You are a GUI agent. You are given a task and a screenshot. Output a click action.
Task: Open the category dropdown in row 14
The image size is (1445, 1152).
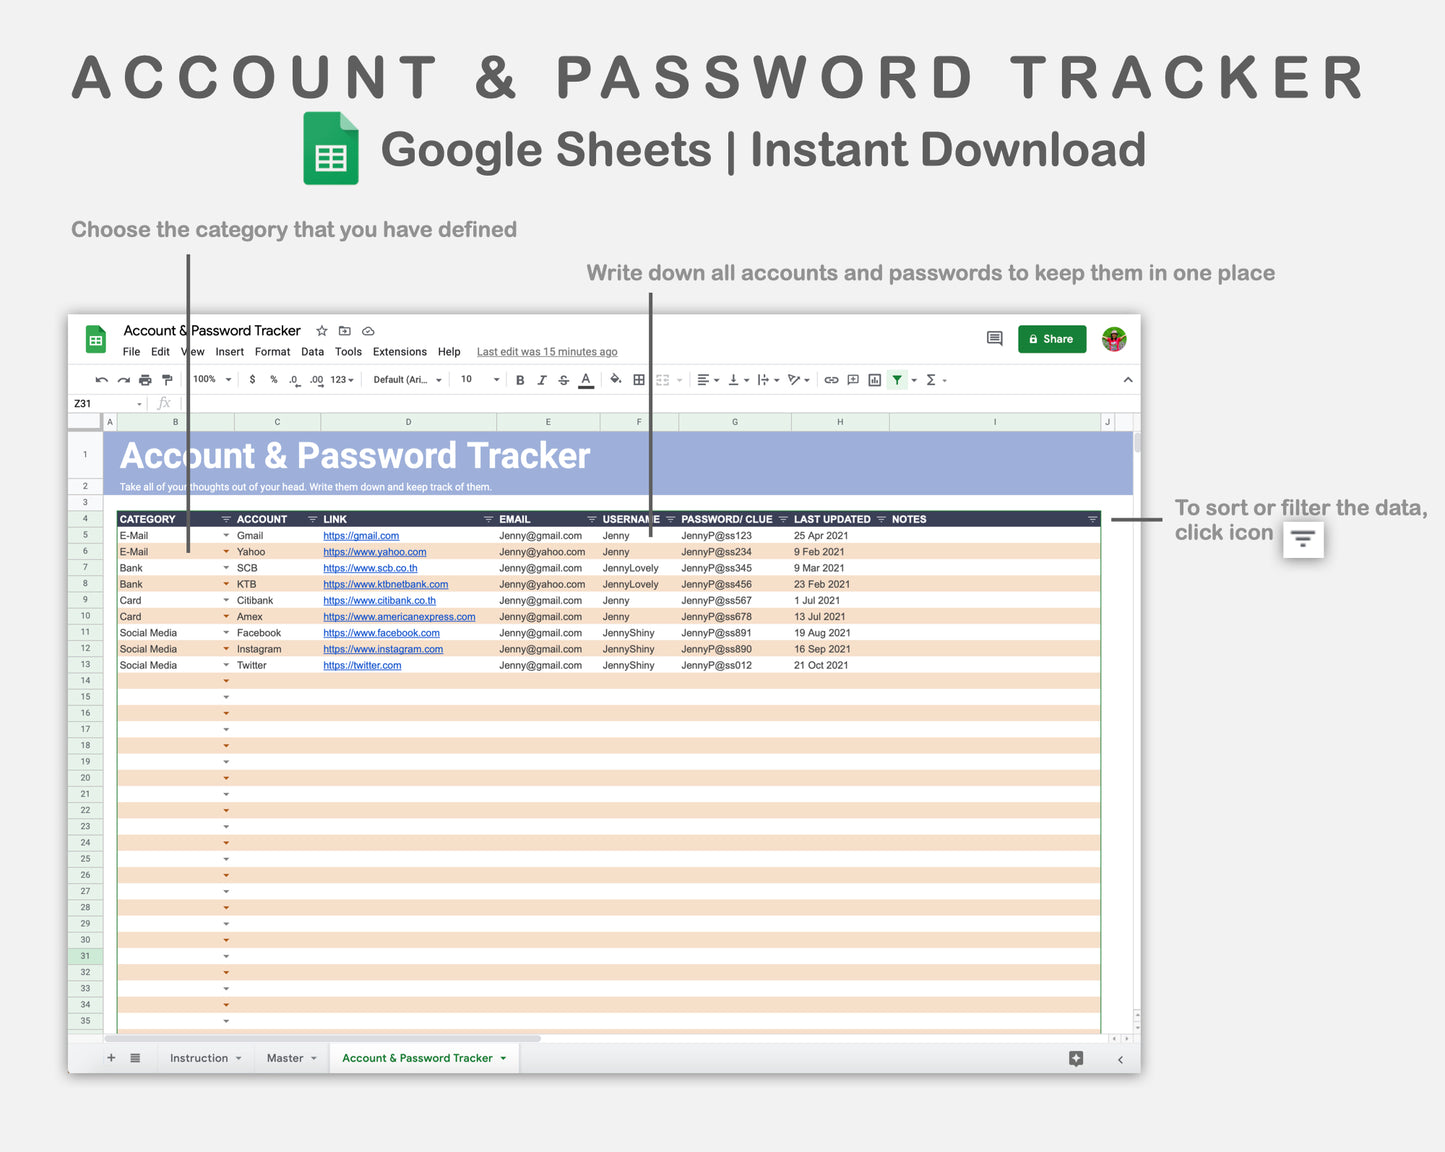click(226, 680)
